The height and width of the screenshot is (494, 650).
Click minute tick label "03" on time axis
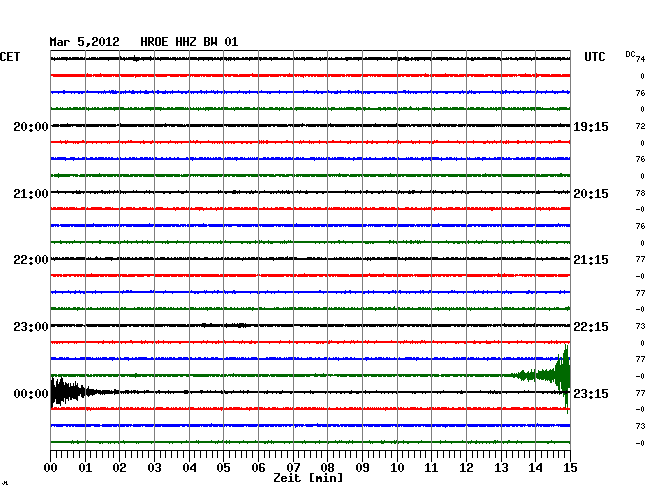click(154, 467)
